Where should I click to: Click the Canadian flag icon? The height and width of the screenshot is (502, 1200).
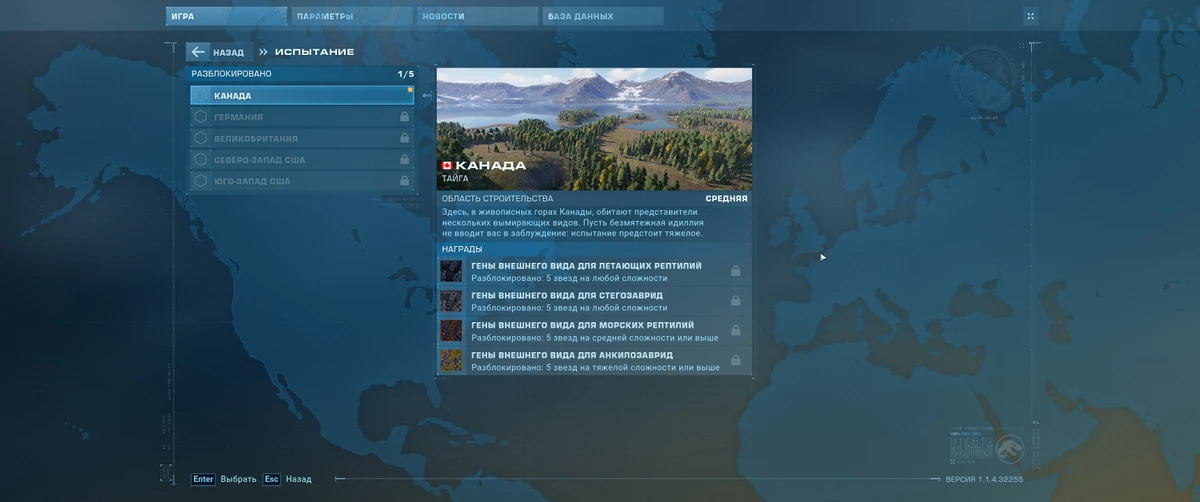(x=447, y=165)
